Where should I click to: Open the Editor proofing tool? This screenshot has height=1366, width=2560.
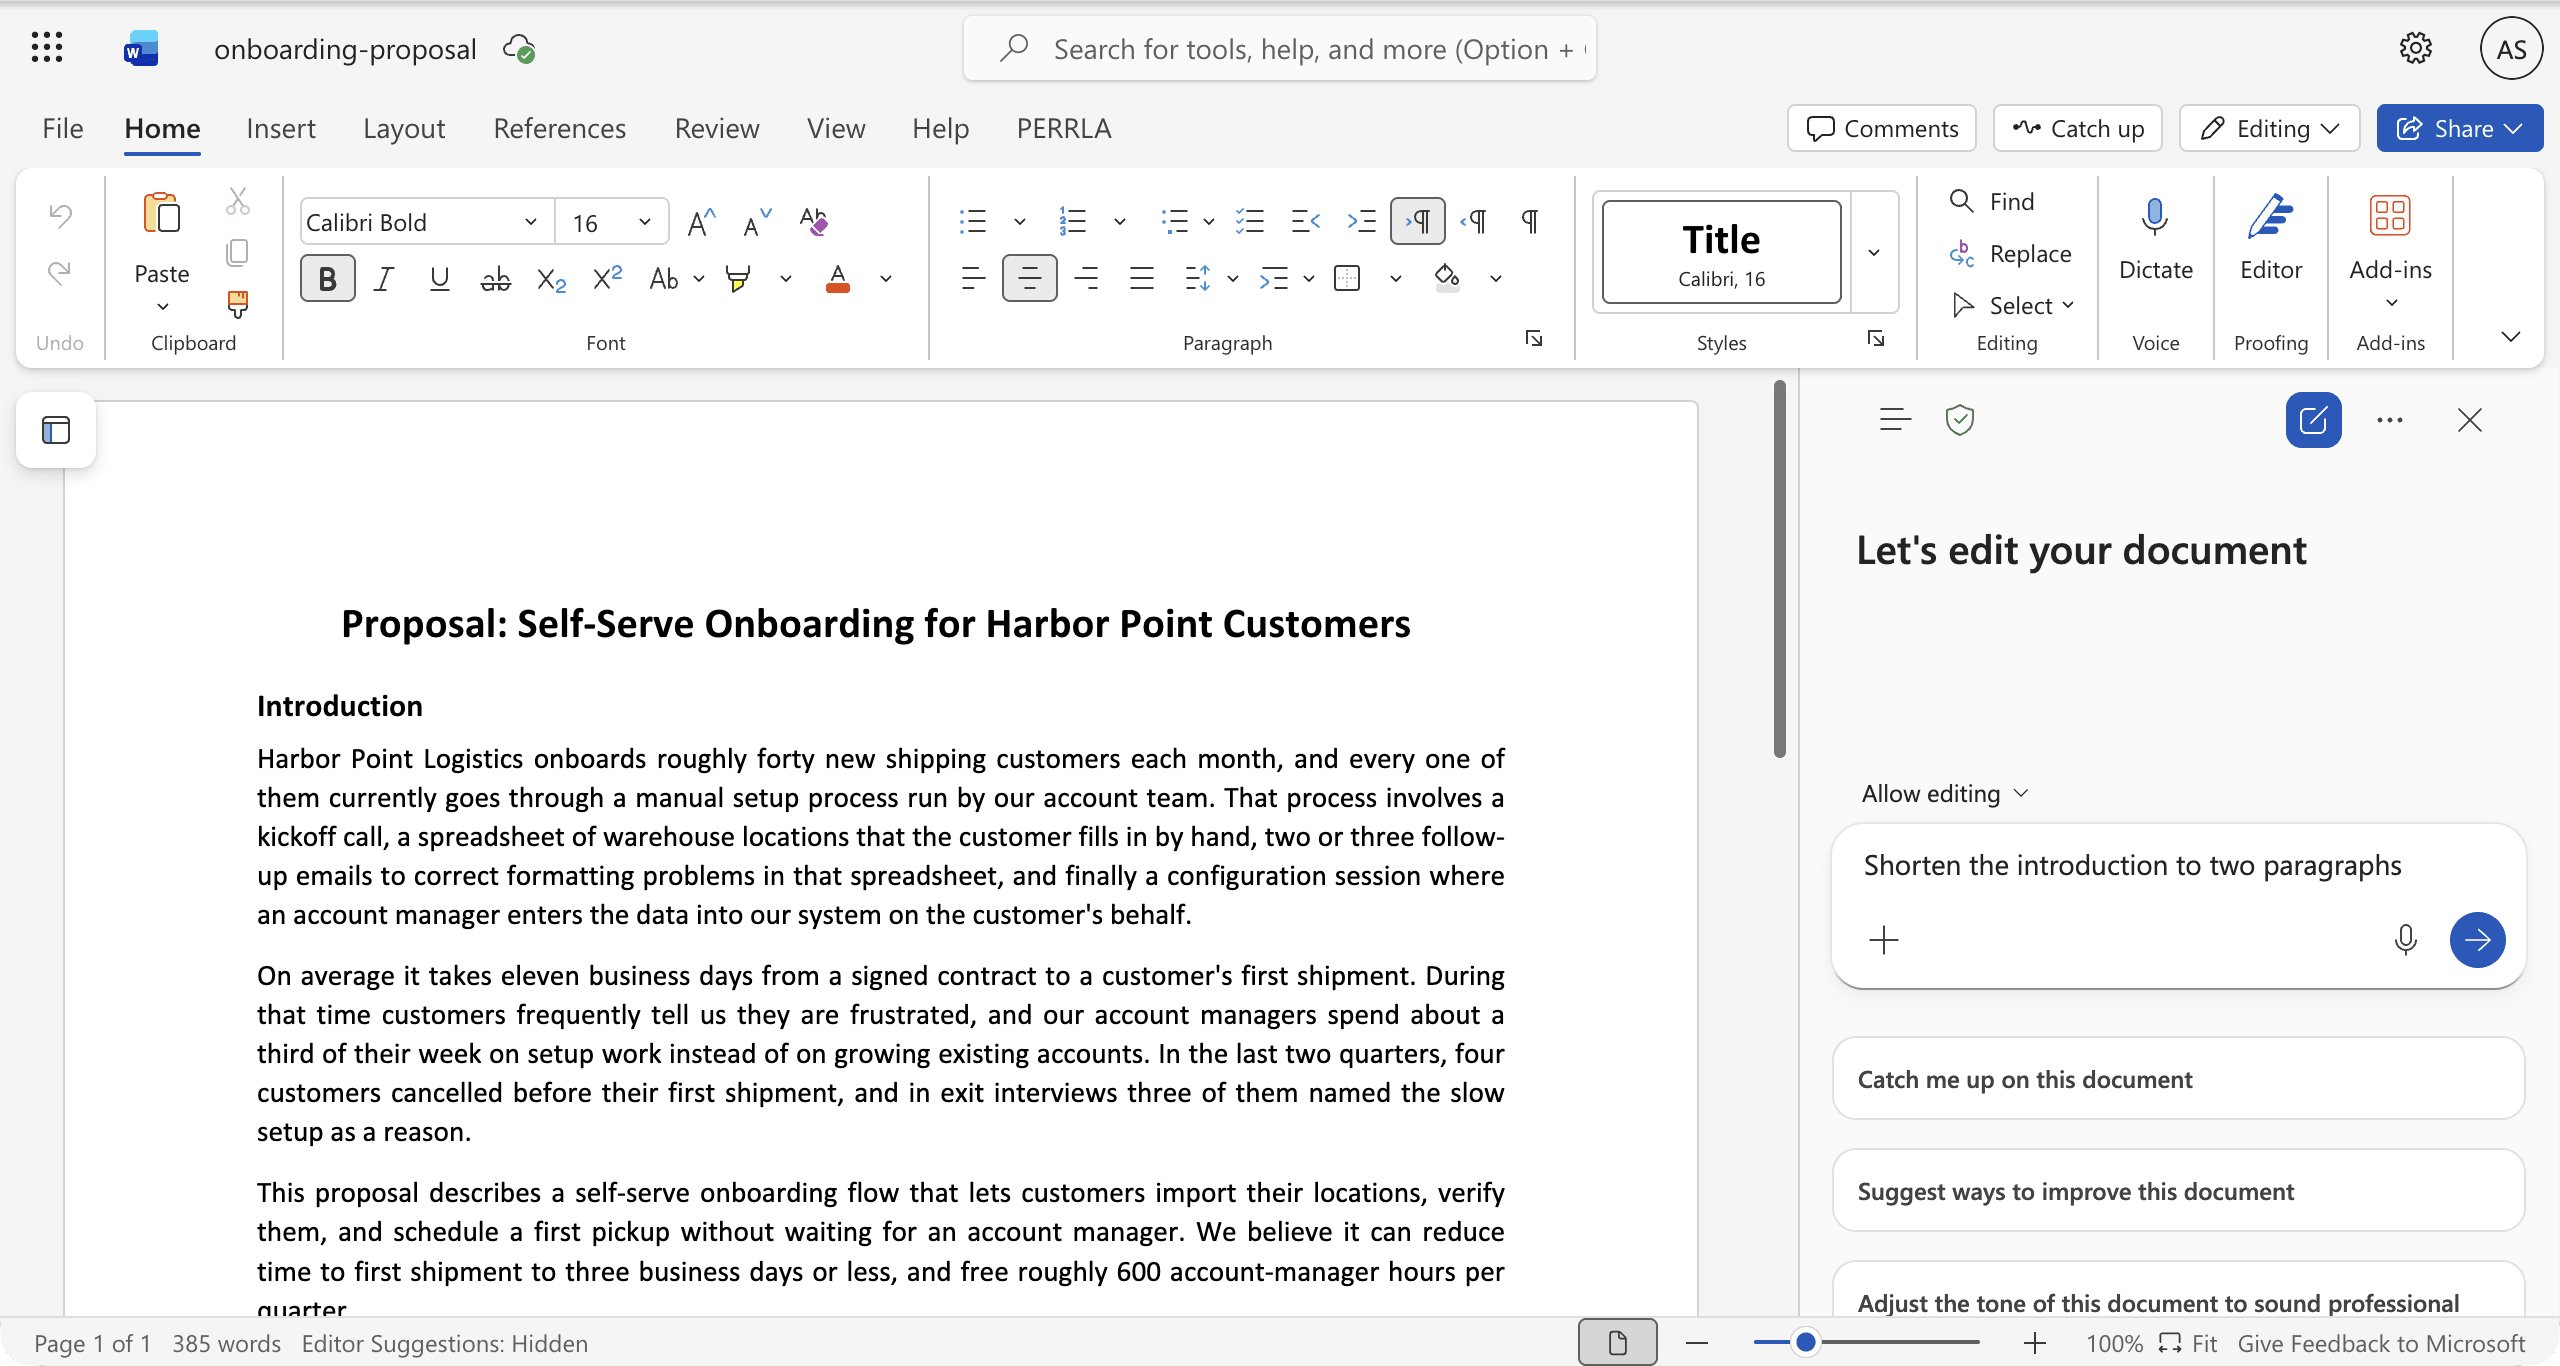click(2271, 240)
